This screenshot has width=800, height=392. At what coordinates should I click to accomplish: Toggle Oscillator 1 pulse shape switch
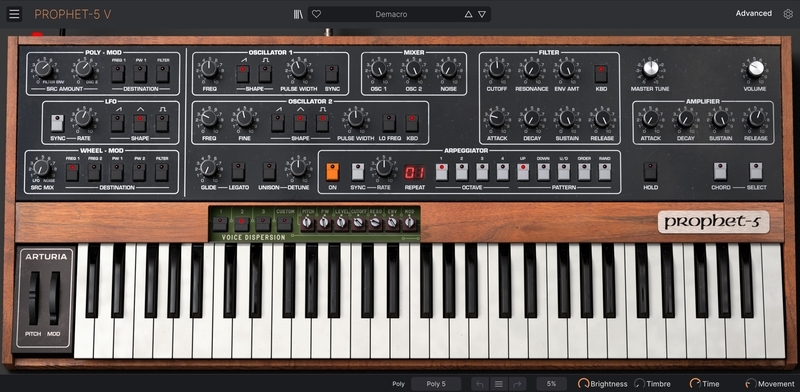coord(265,74)
